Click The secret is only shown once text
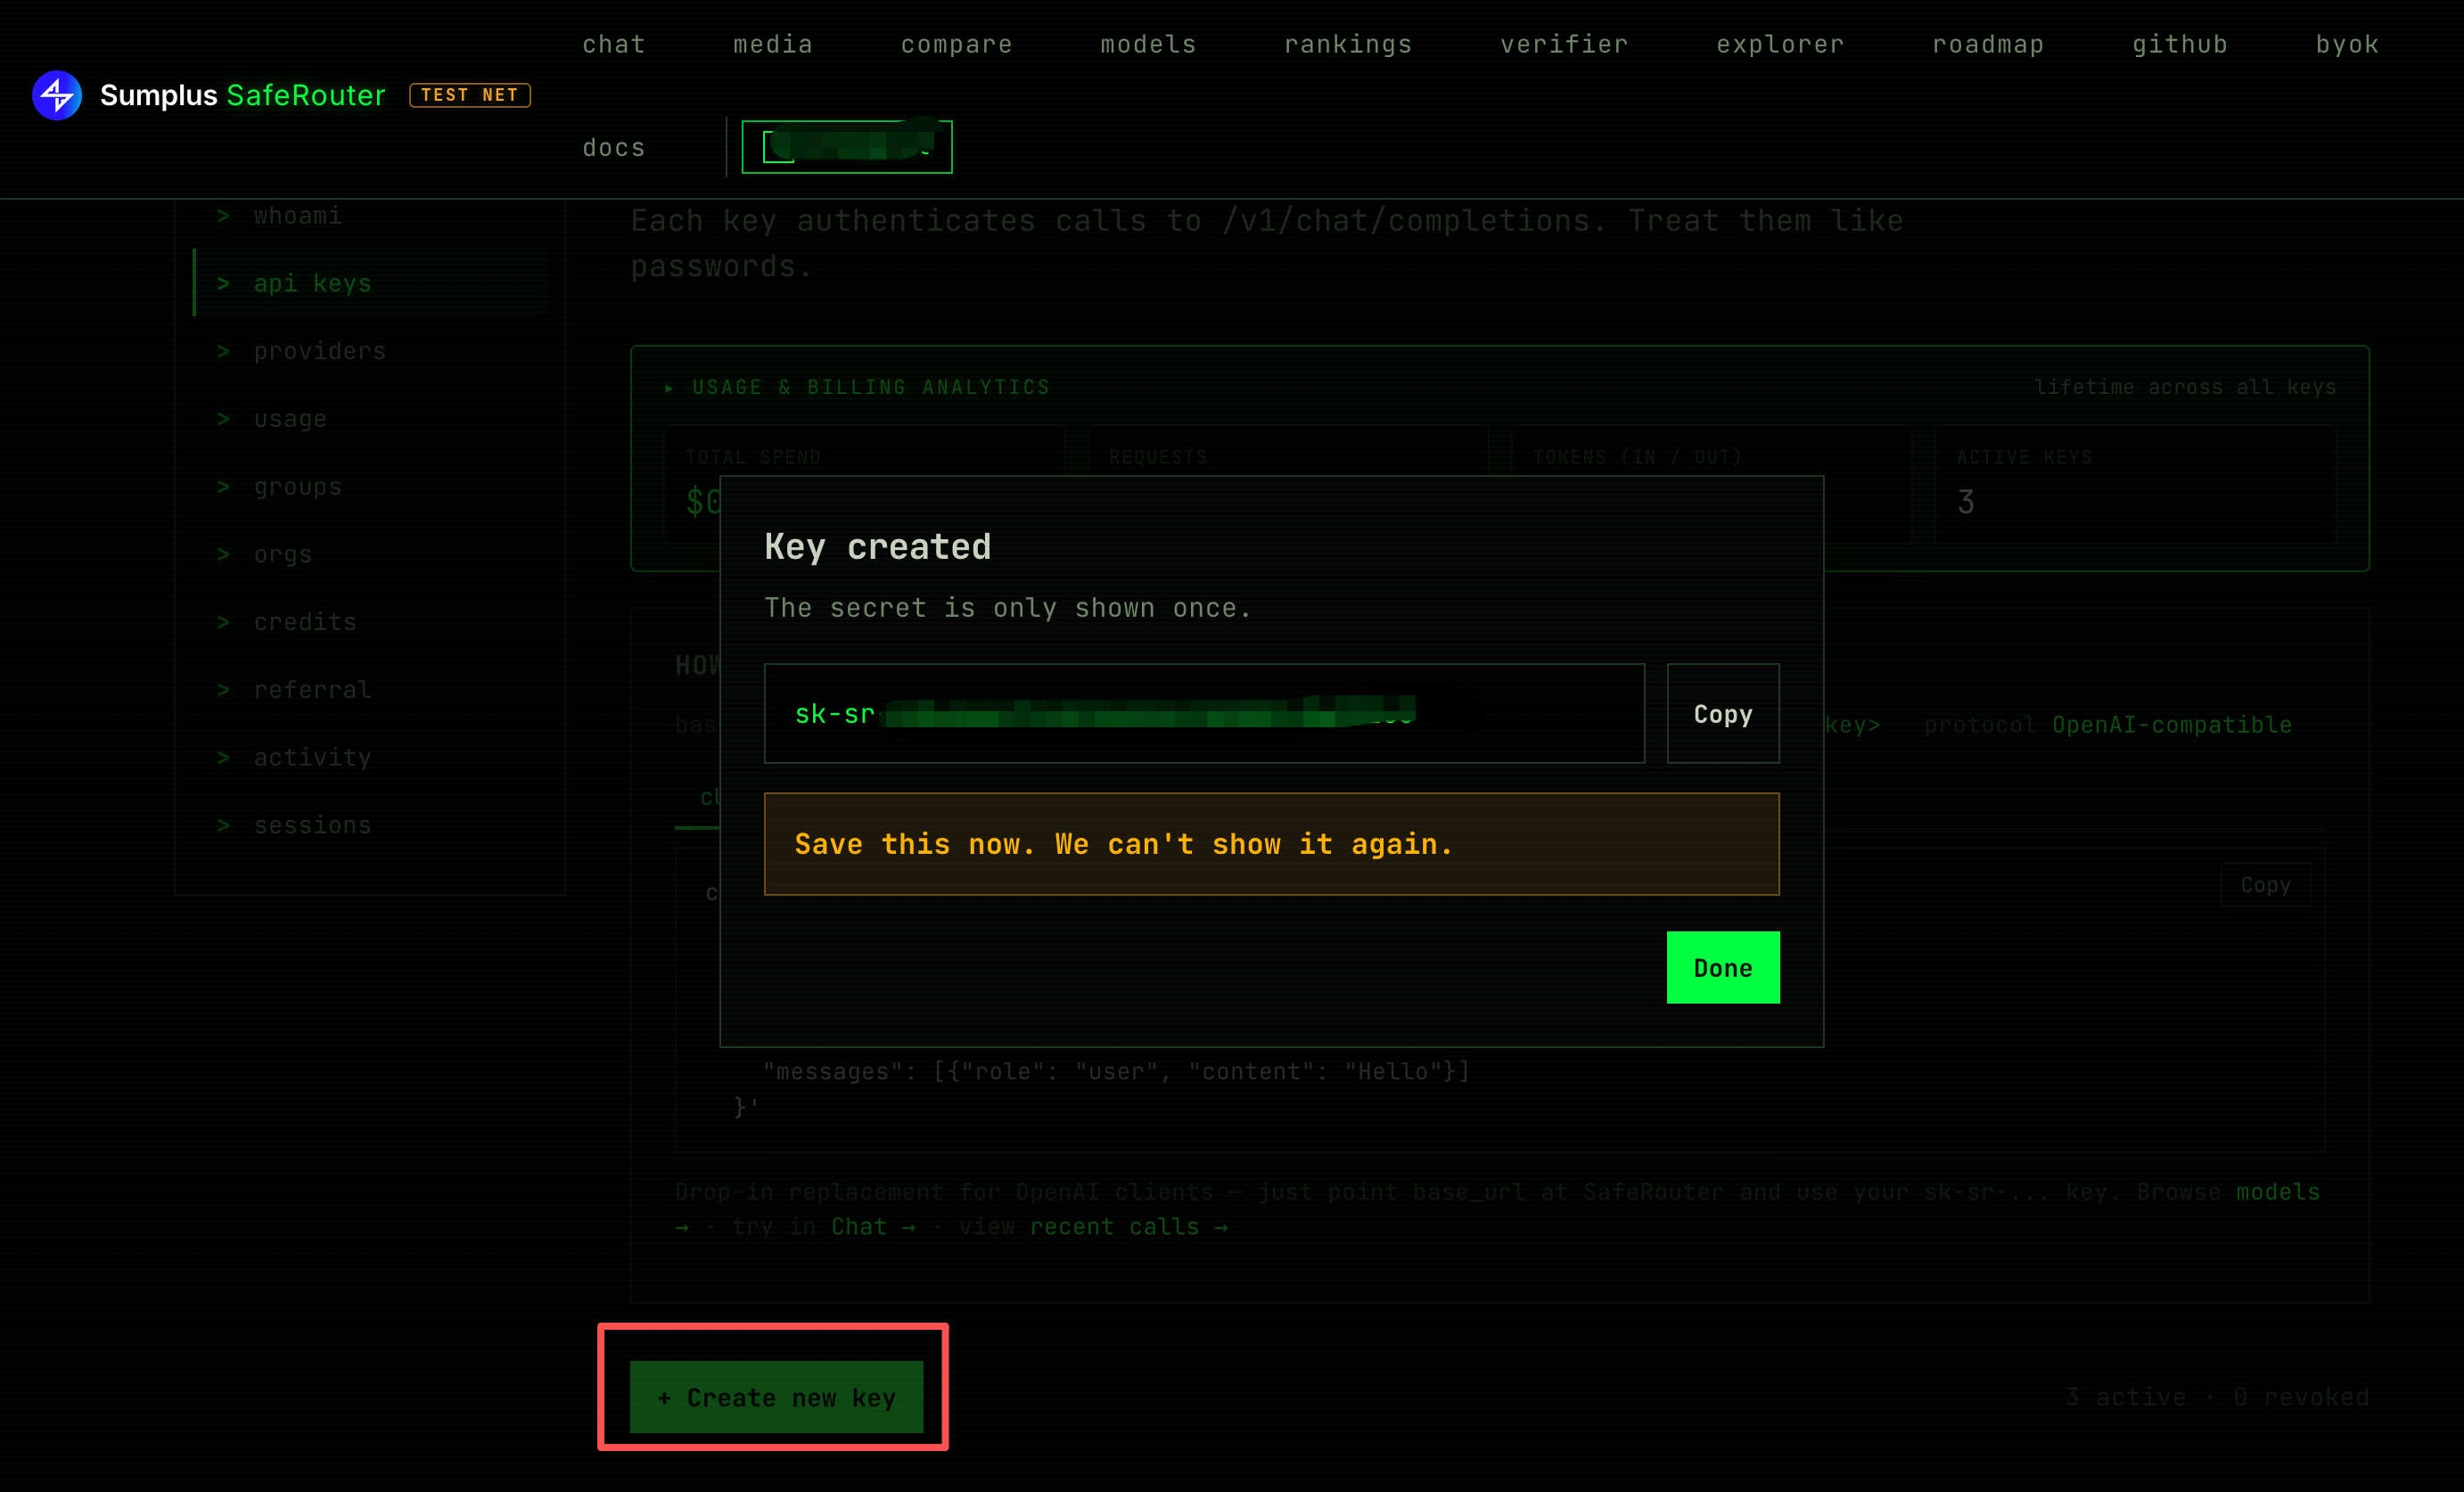The width and height of the screenshot is (2464, 1492). coord(1007,608)
